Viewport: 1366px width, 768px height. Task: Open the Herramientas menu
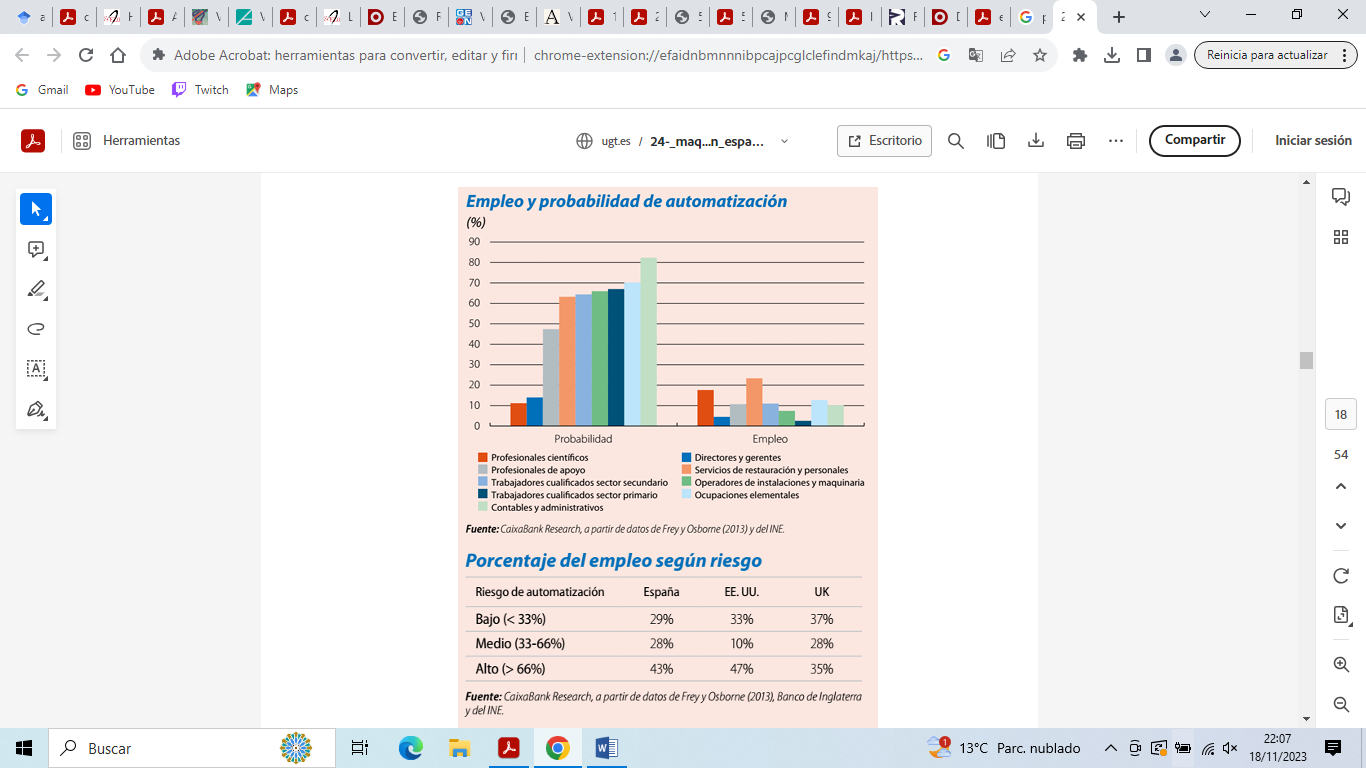[x=127, y=141]
